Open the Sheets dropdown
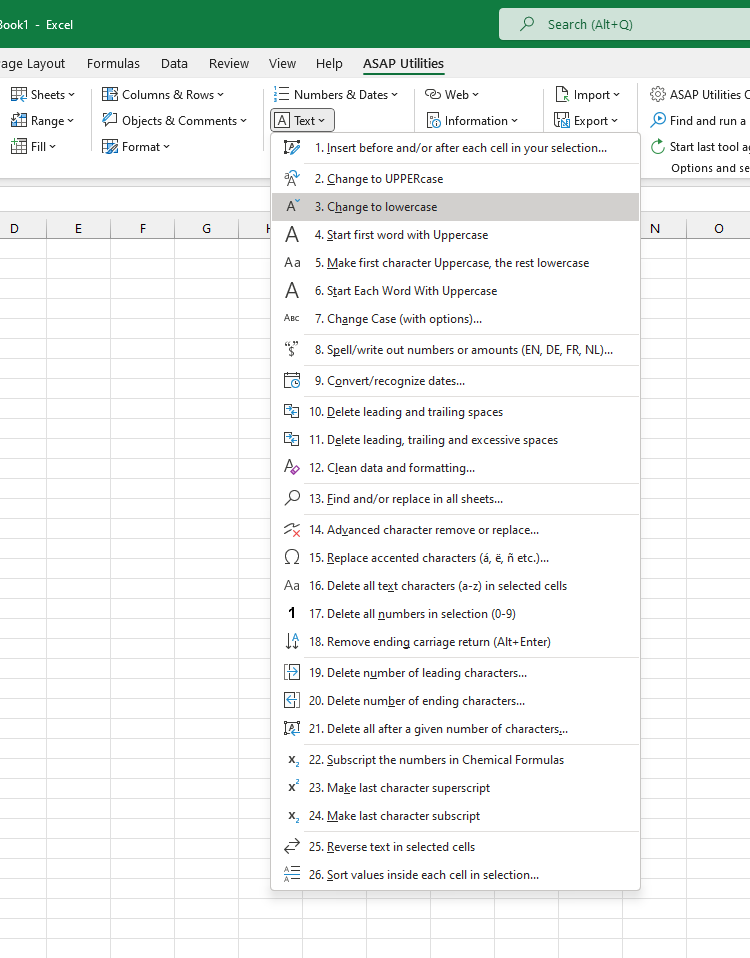This screenshot has width=750, height=958. click(x=43, y=95)
